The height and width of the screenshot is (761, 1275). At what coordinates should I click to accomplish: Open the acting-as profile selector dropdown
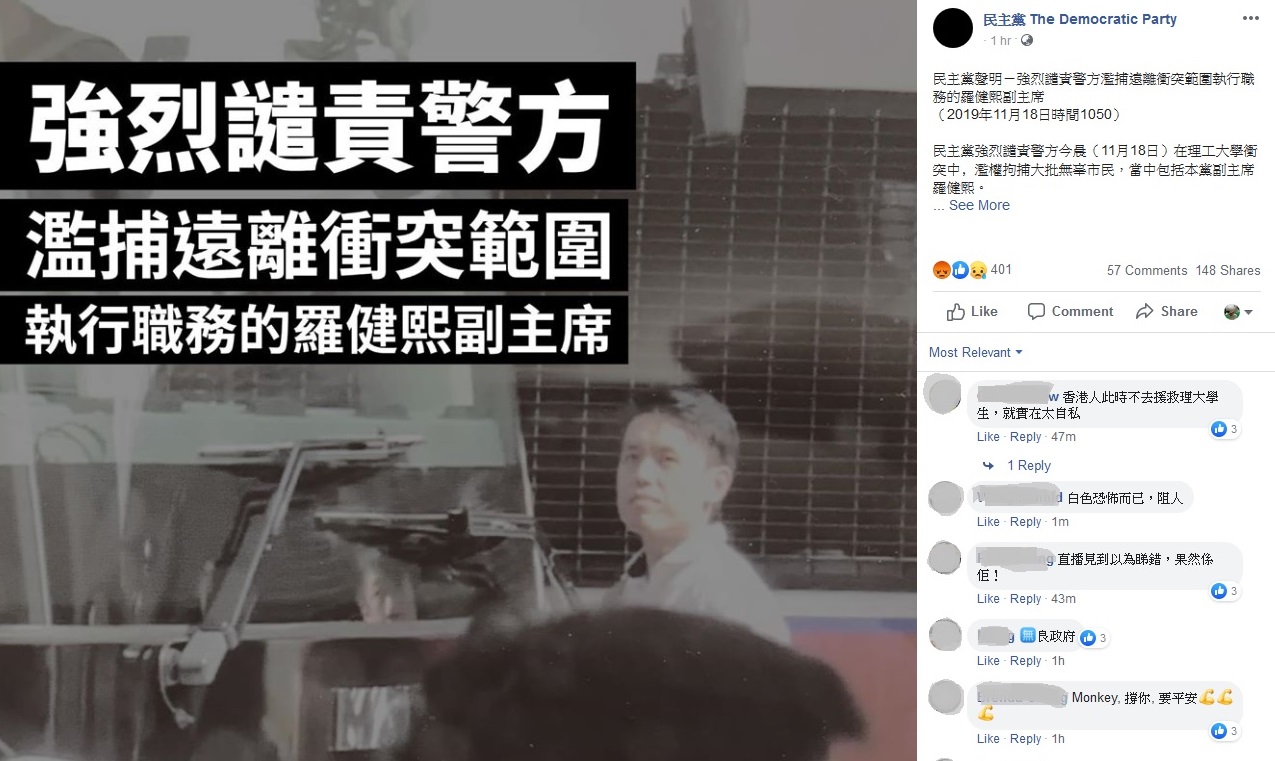[x=1238, y=312]
